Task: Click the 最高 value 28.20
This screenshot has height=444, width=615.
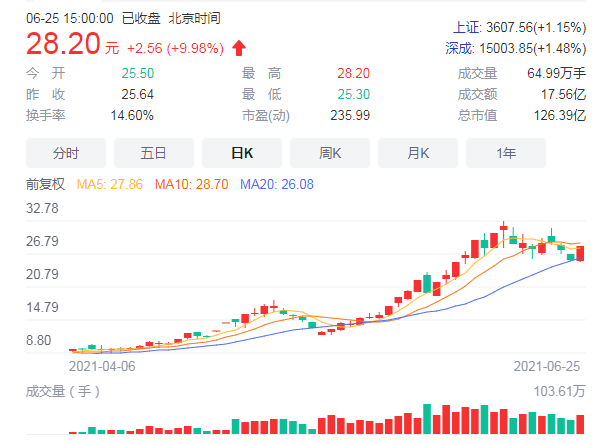Action: point(353,73)
